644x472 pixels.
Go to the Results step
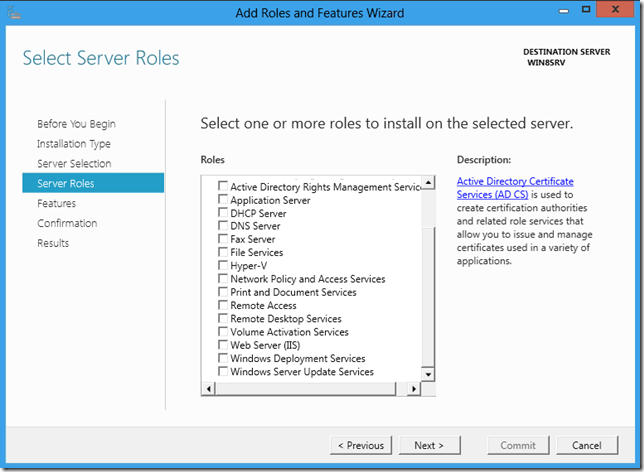pos(53,243)
